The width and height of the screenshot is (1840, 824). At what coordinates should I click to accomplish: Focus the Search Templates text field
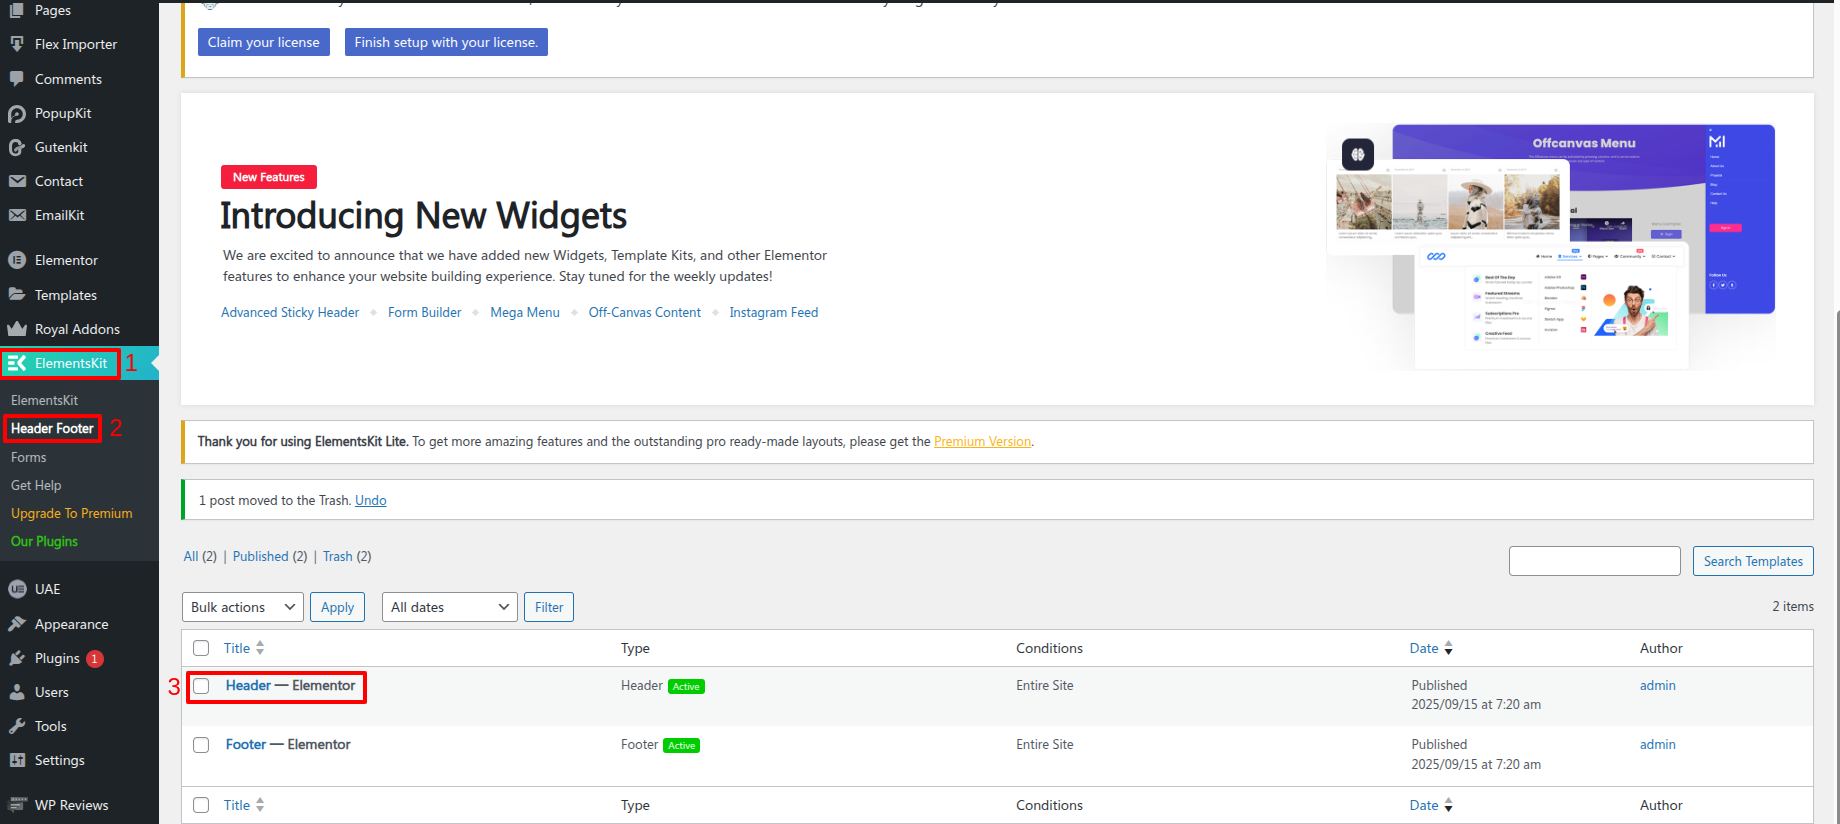click(x=1594, y=561)
